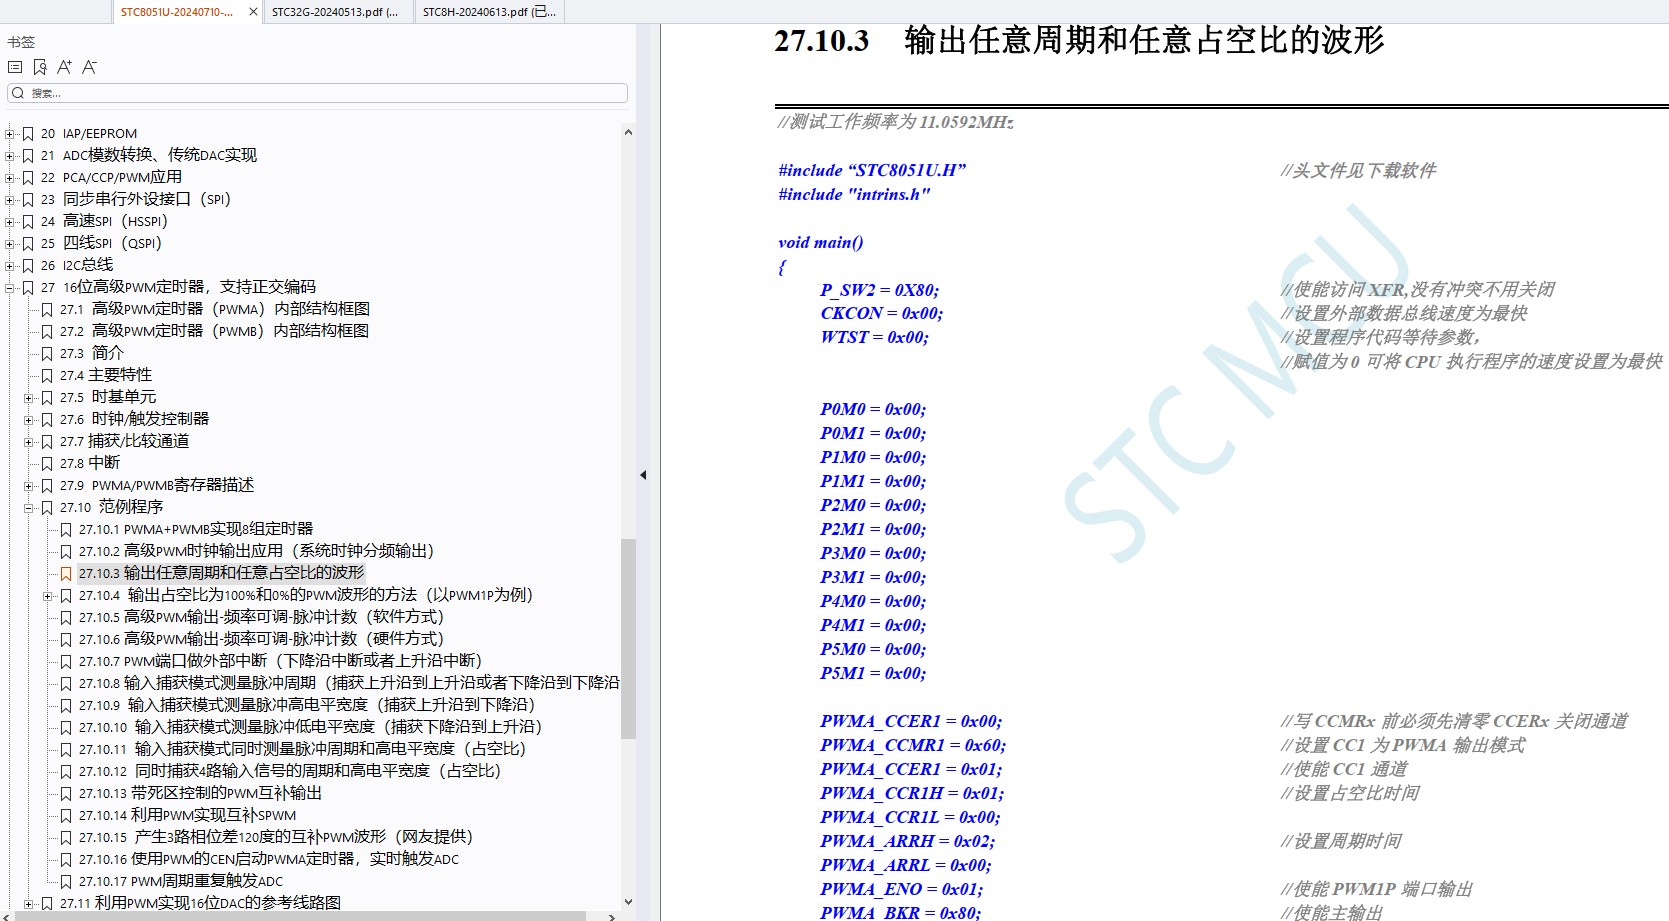Open bookmark 27.10.8 输入捕获模式测量脉冲周期
1669x921 pixels.
click(349, 684)
